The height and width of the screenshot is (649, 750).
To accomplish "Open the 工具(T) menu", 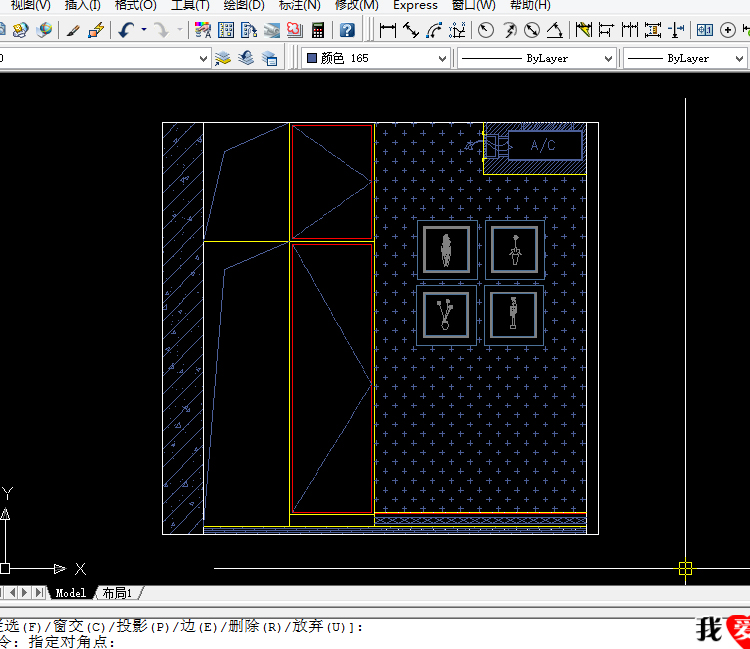I will click(190, 5).
